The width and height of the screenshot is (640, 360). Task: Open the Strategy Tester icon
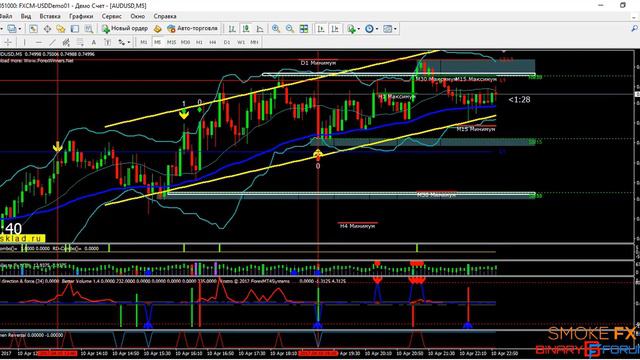(89, 29)
